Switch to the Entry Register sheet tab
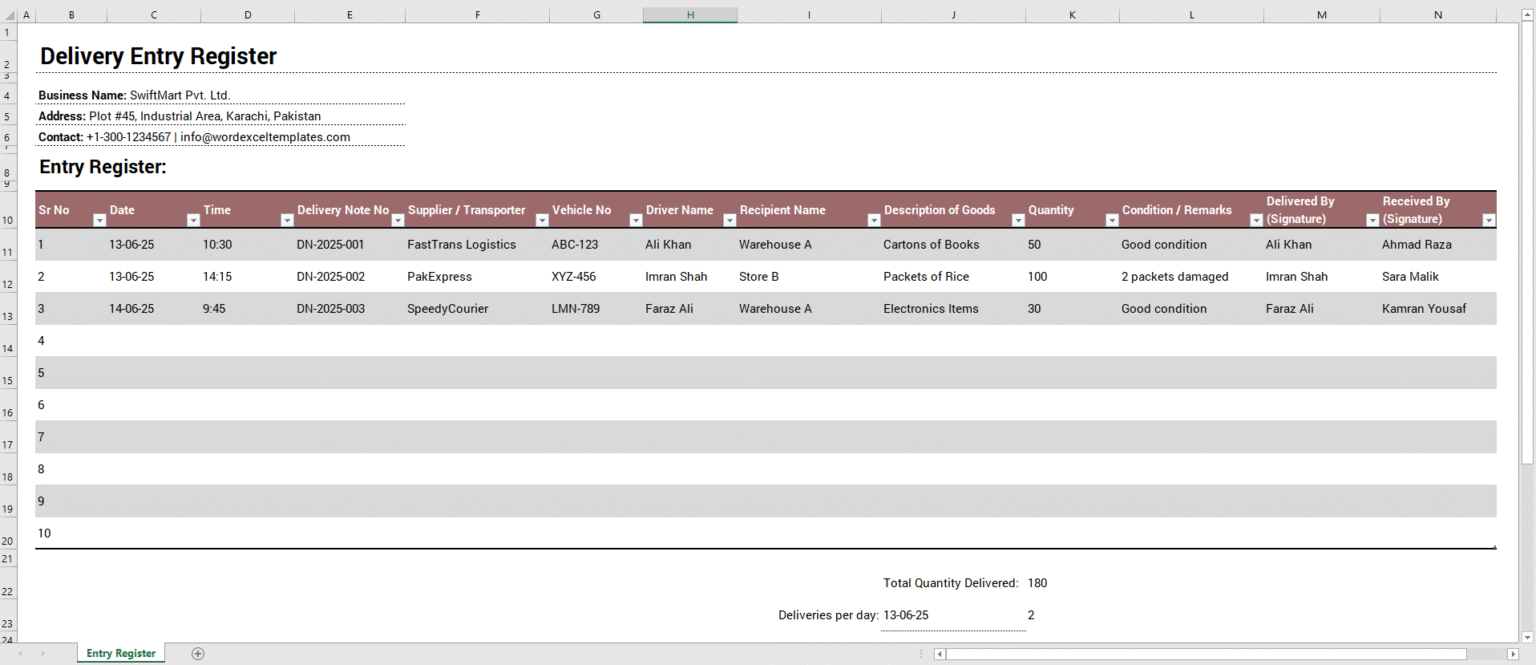This screenshot has height=665, width=1536. pos(119,653)
